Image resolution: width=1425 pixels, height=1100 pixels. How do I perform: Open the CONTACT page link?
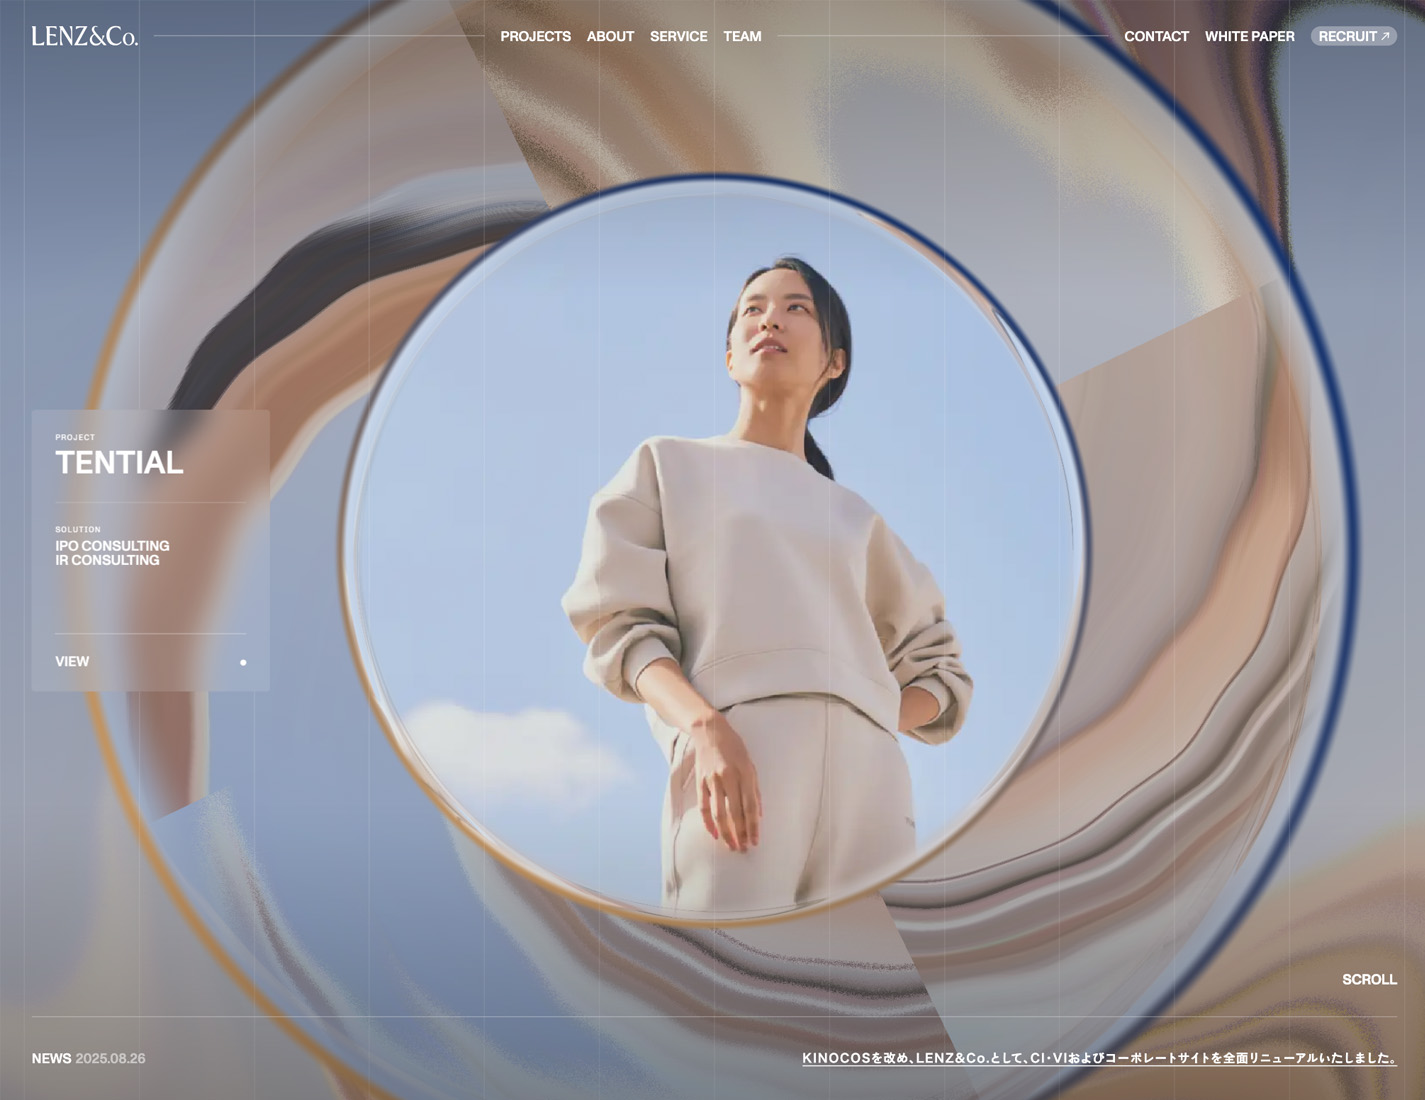(1156, 36)
